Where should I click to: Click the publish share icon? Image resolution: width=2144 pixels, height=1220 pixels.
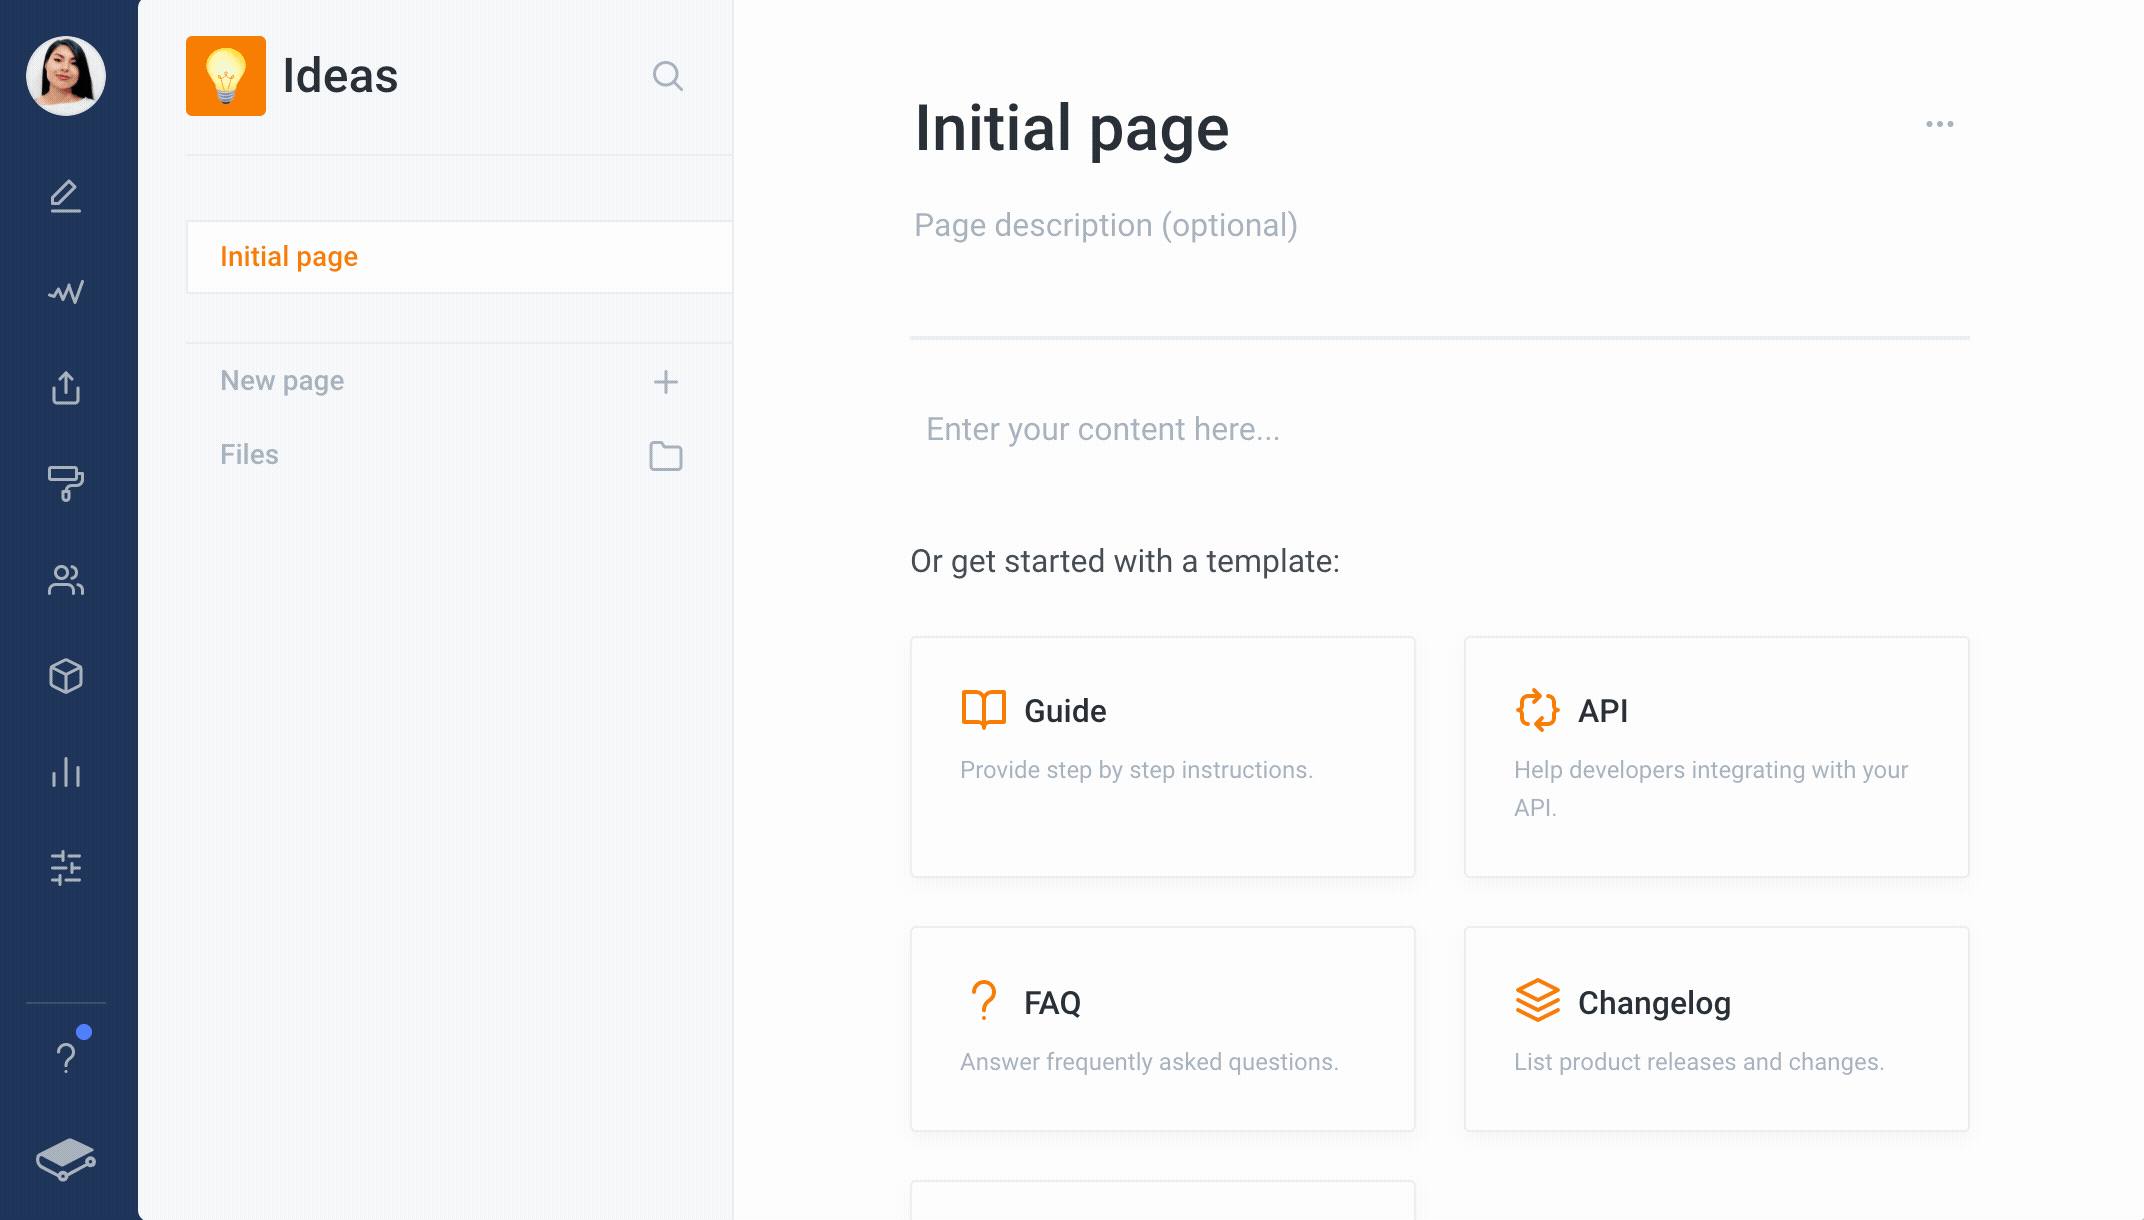[65, 388]
